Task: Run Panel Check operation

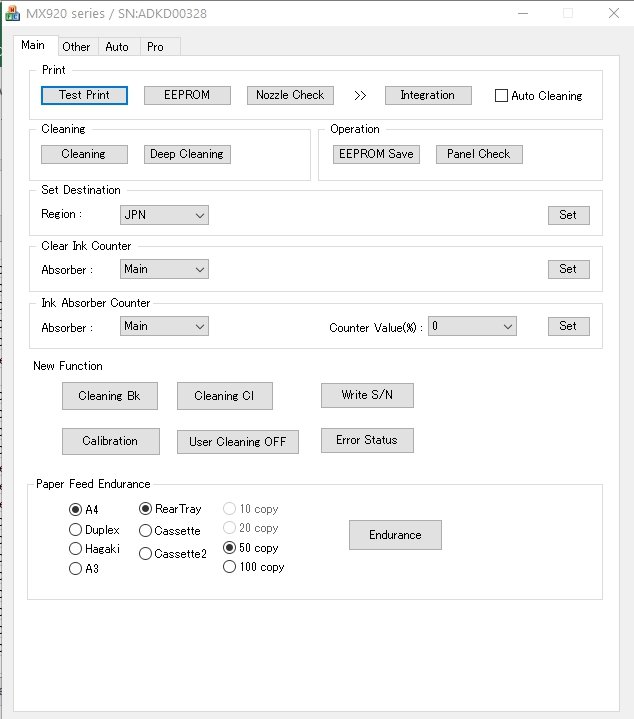Action: pyautogui.click(x=479, y=155)
